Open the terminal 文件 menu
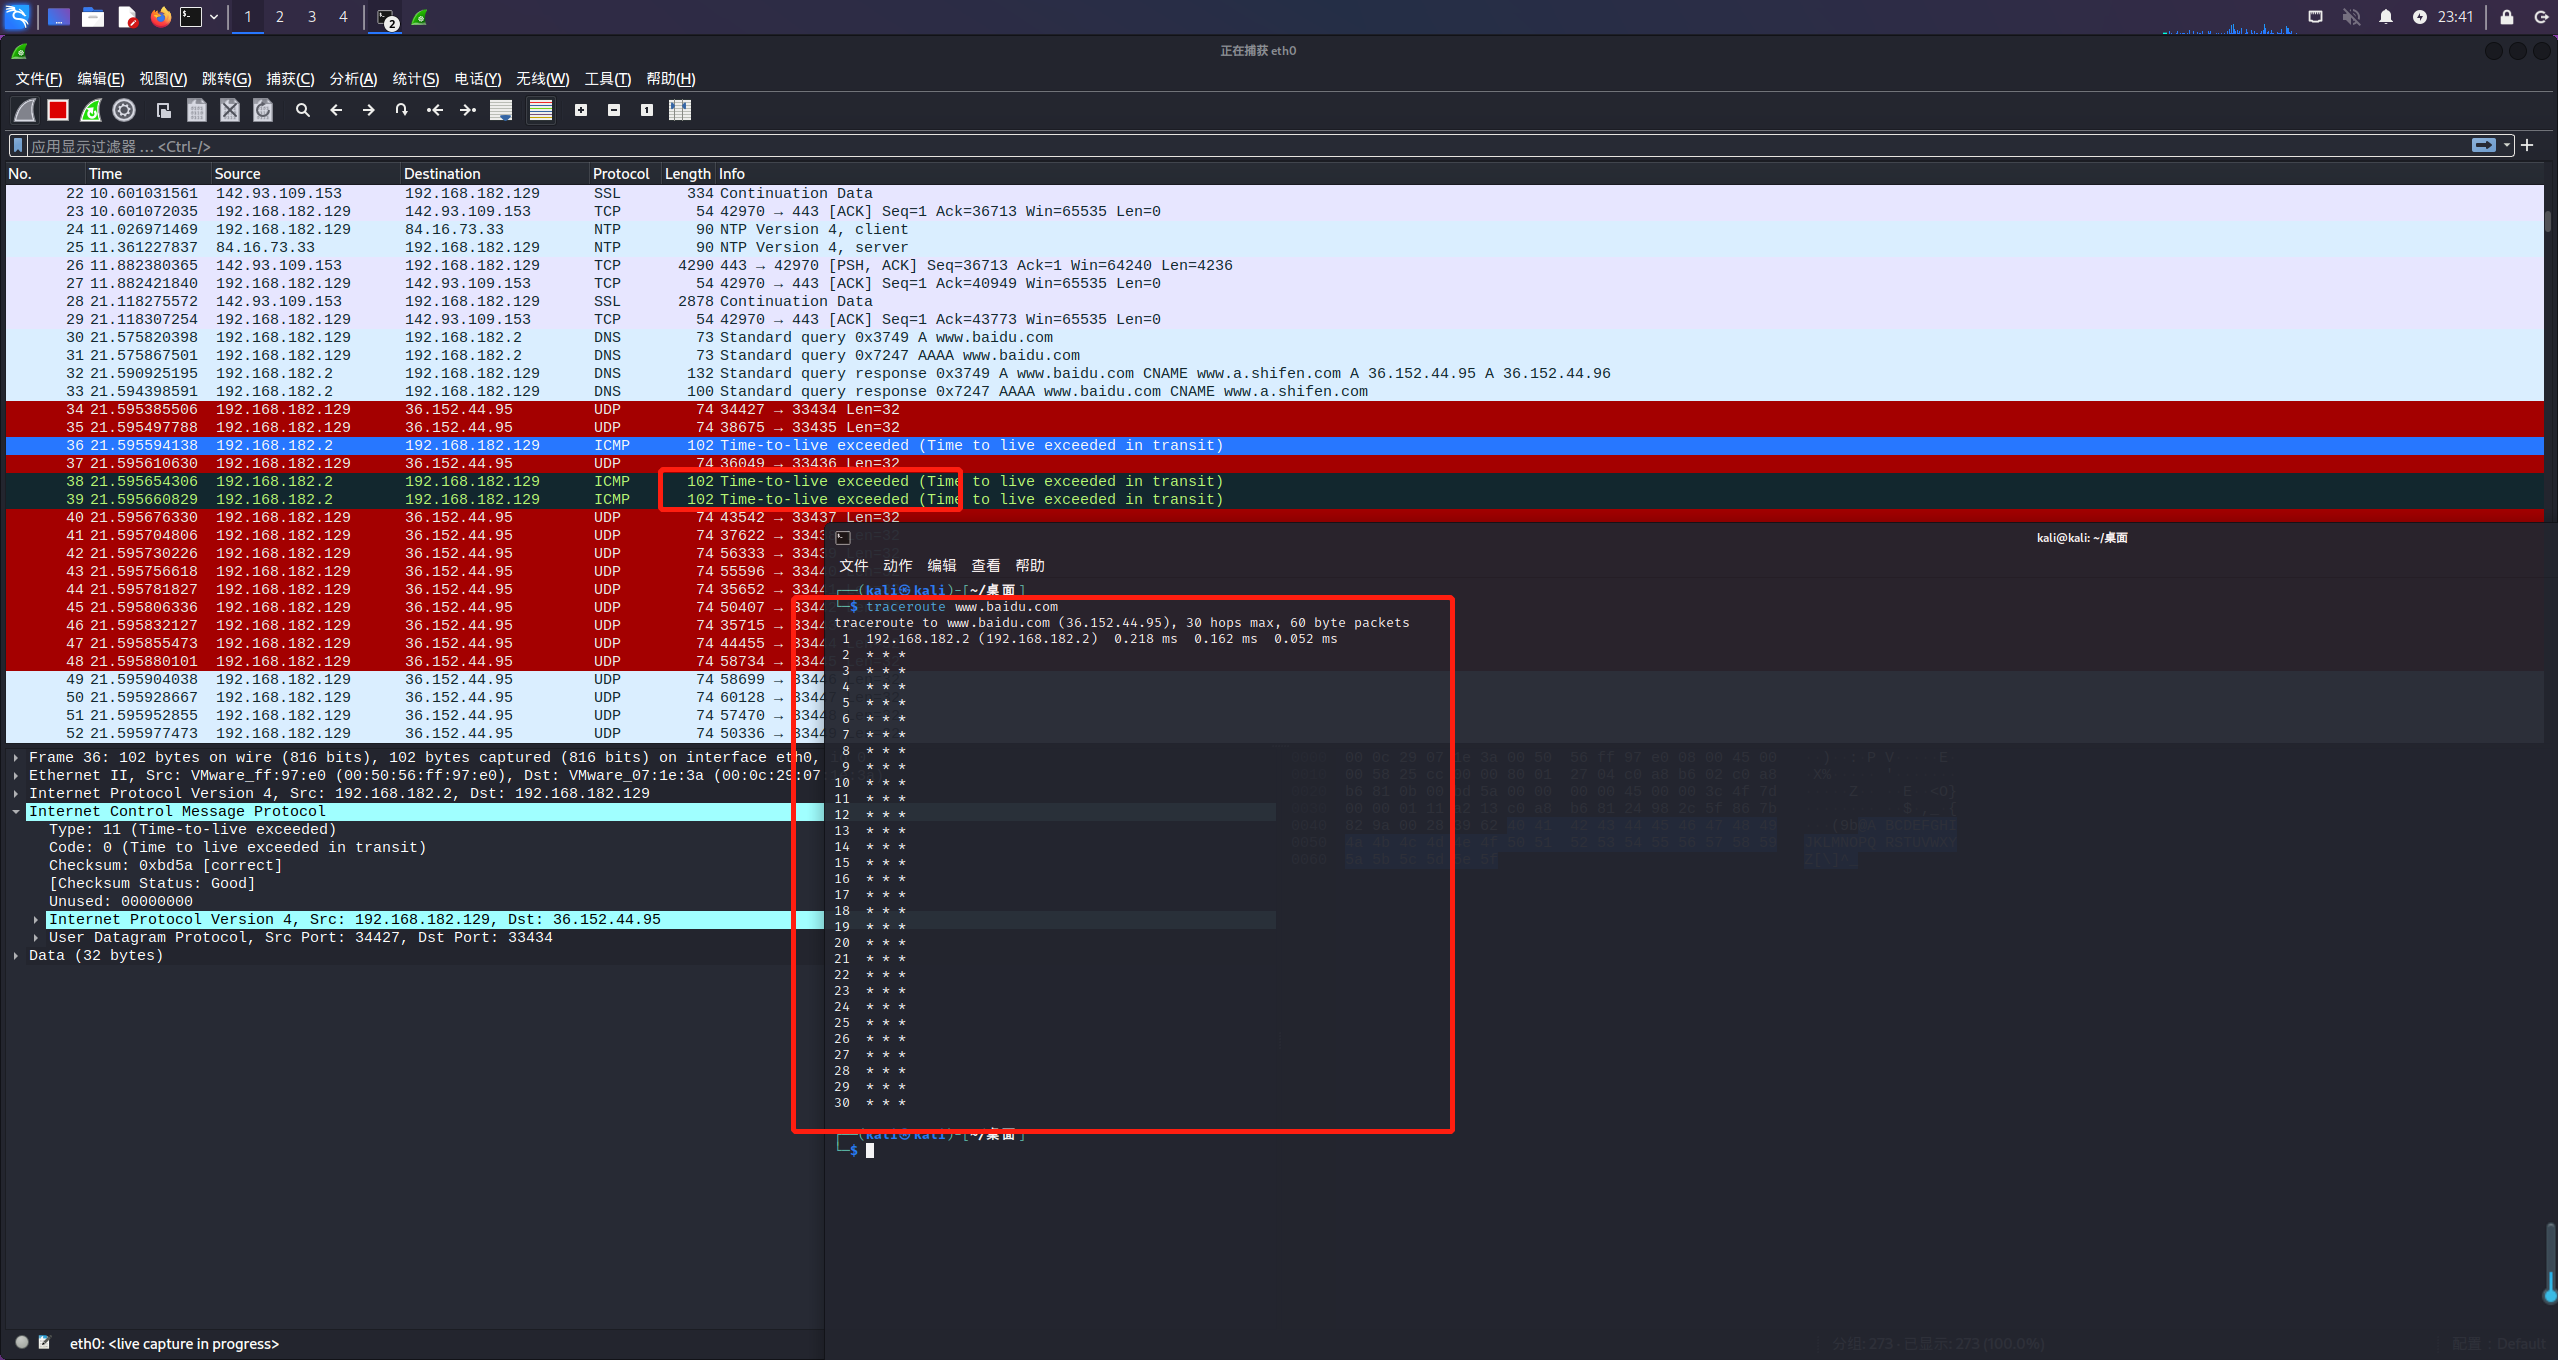This screenshot has width=2558, height=1360. (x=853, y=566)
